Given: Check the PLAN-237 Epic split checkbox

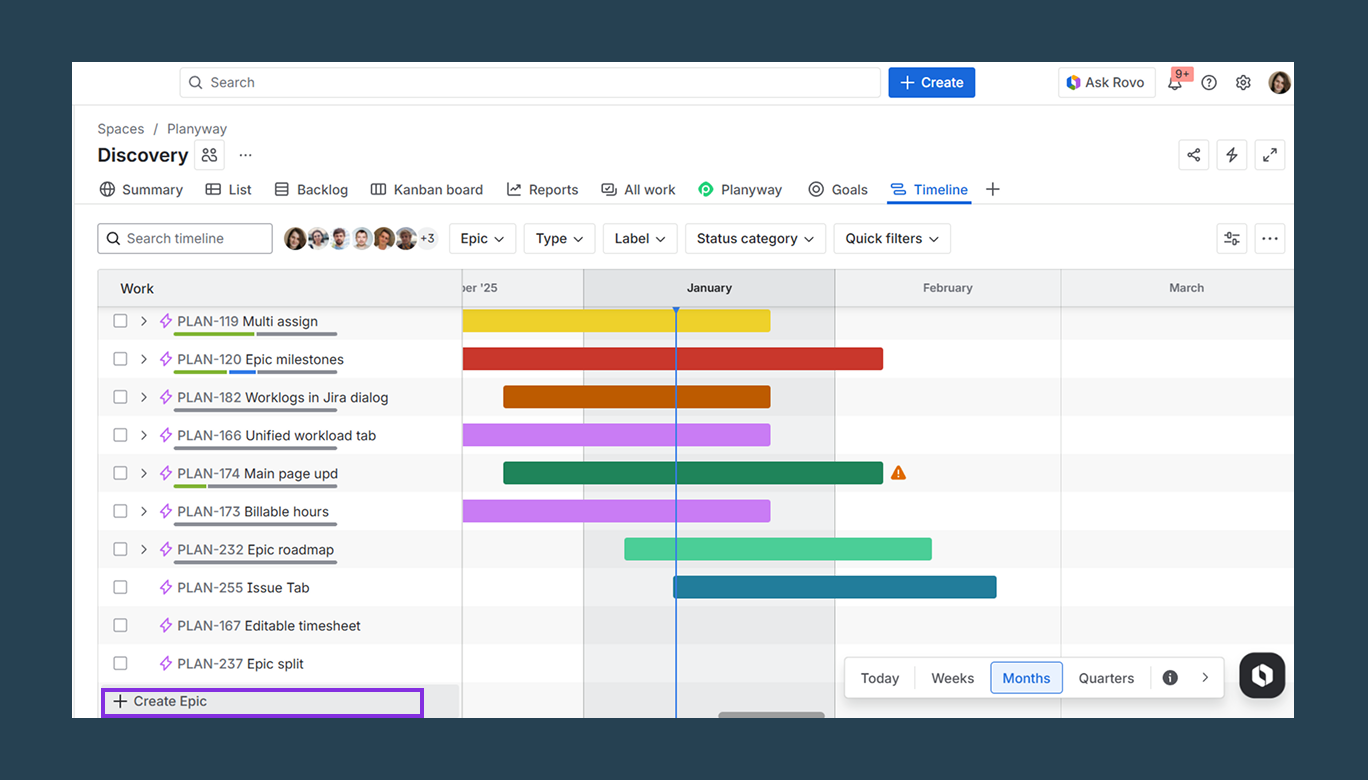Looking at the screenshot, I should 120,663.
